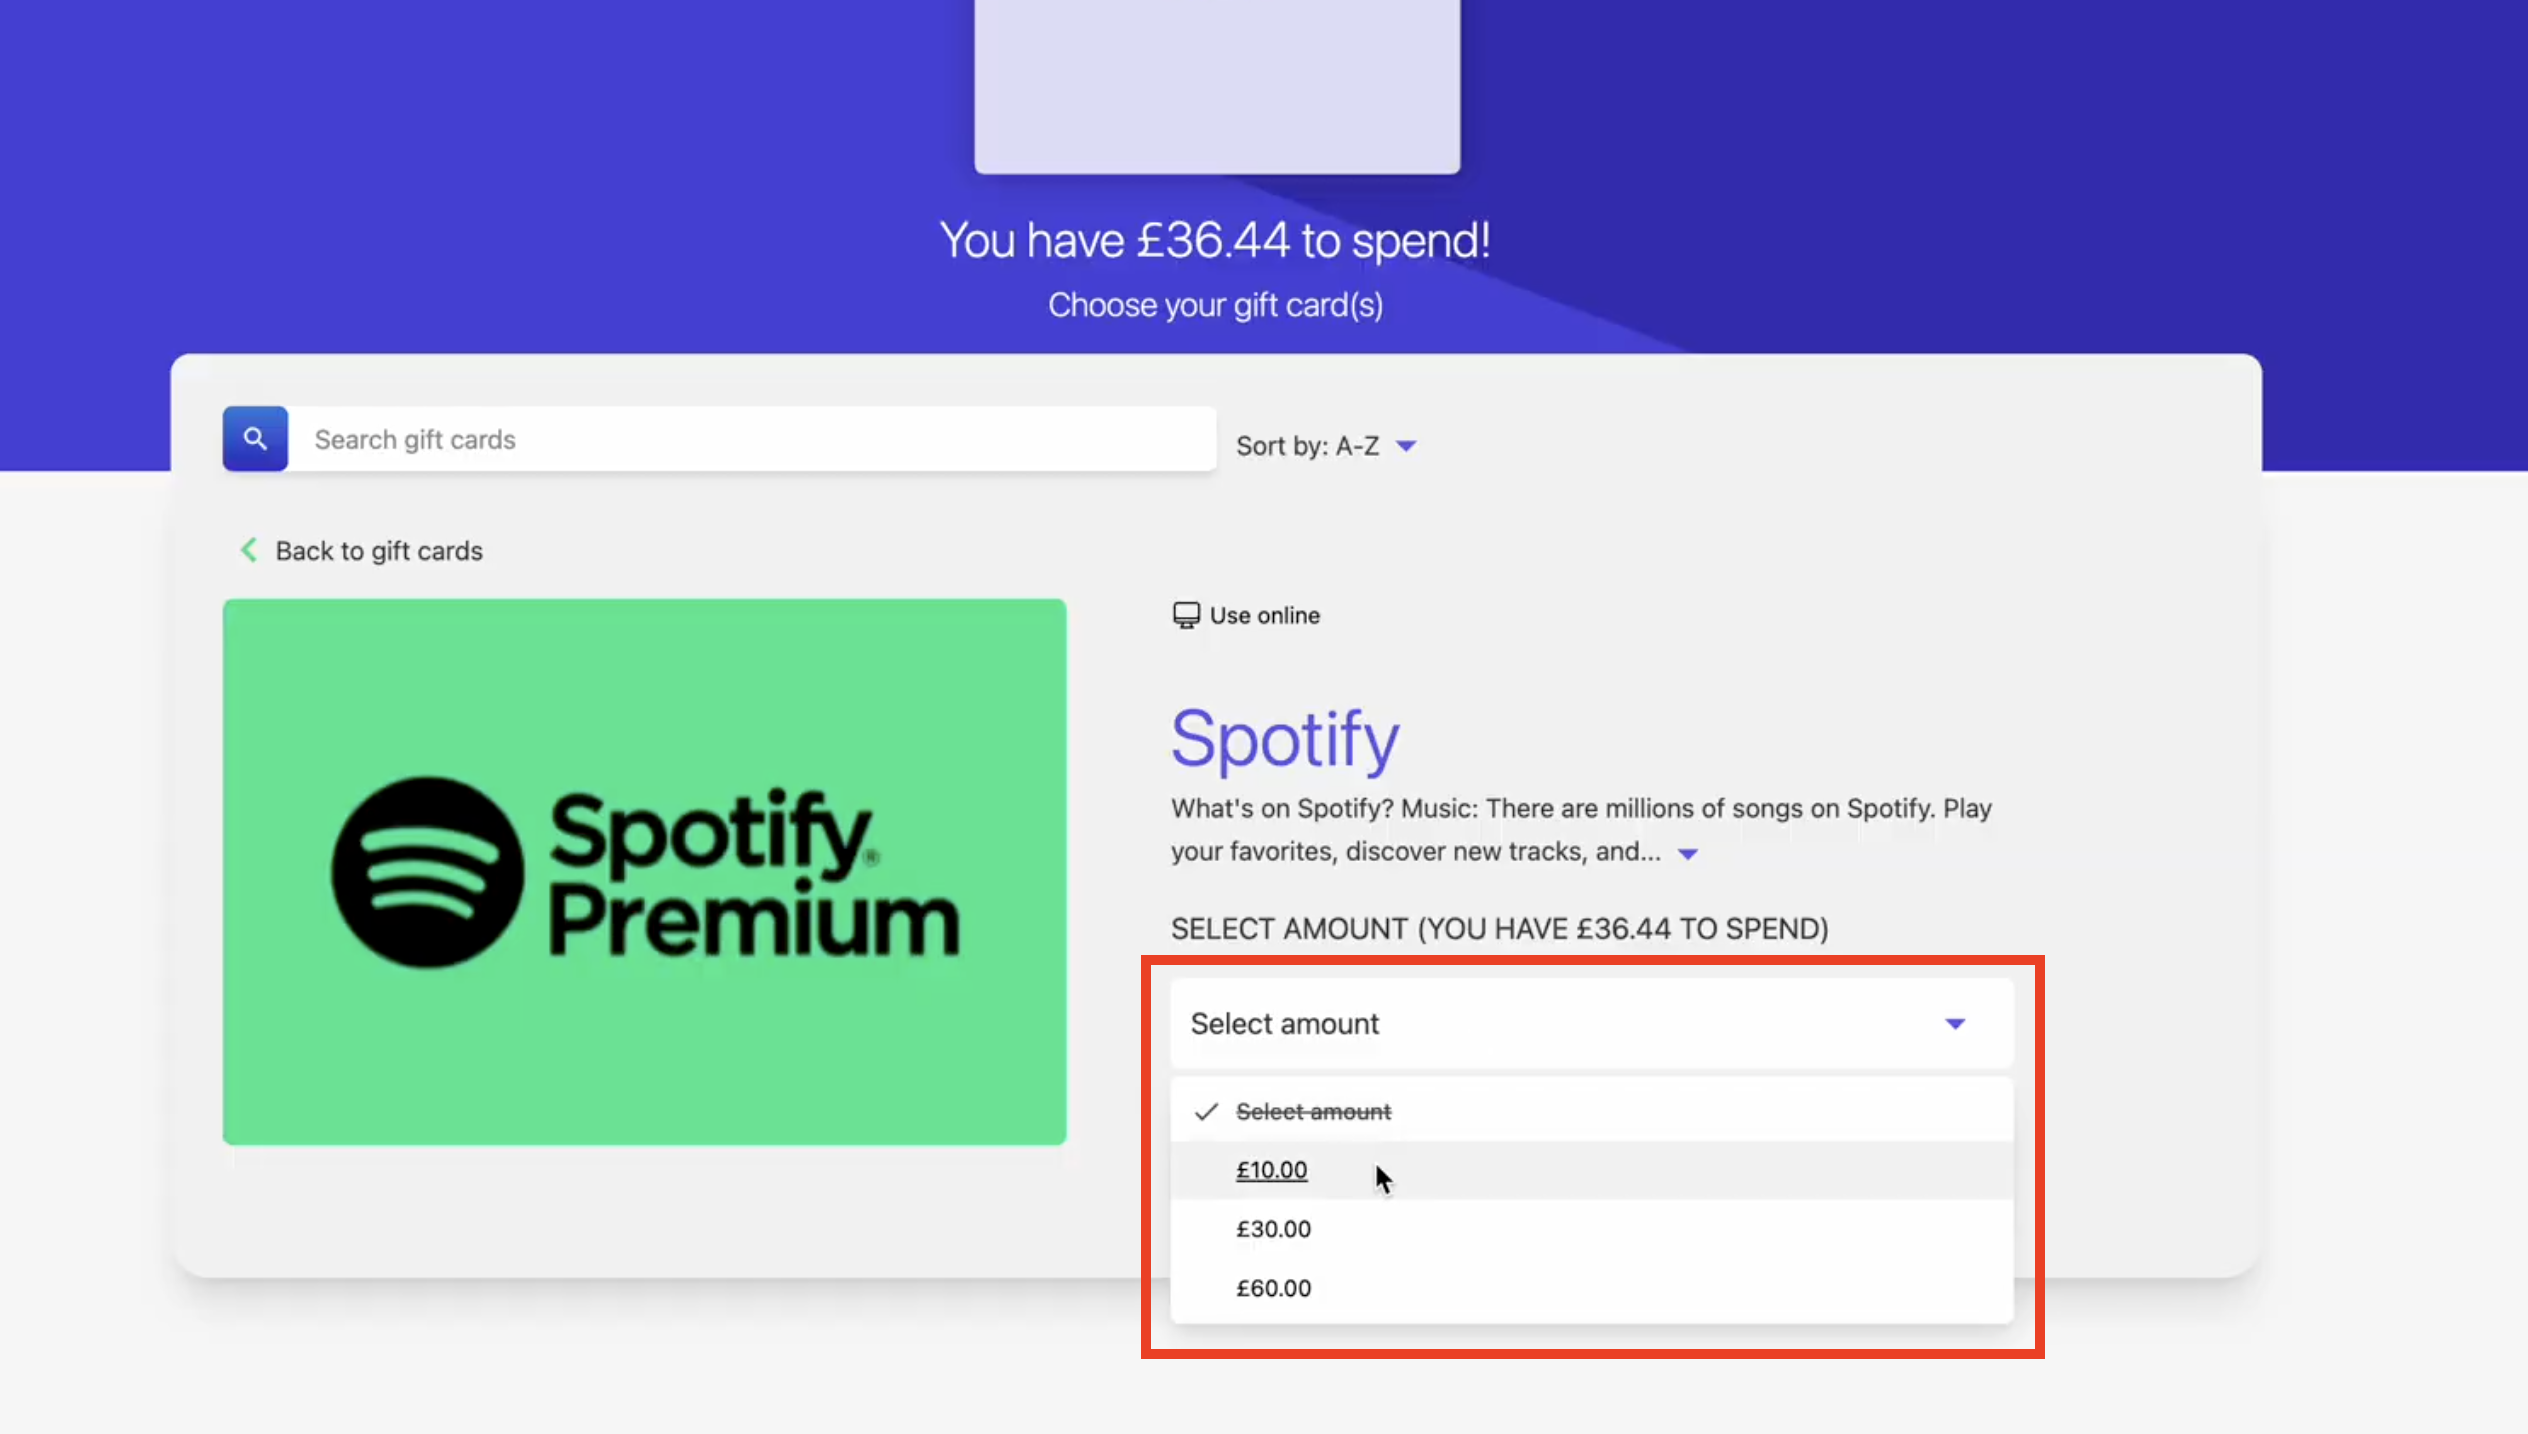2528x1434 pixels.
Task: Choose the £30.00 amount option
Action: [x=1274, y=1229]
